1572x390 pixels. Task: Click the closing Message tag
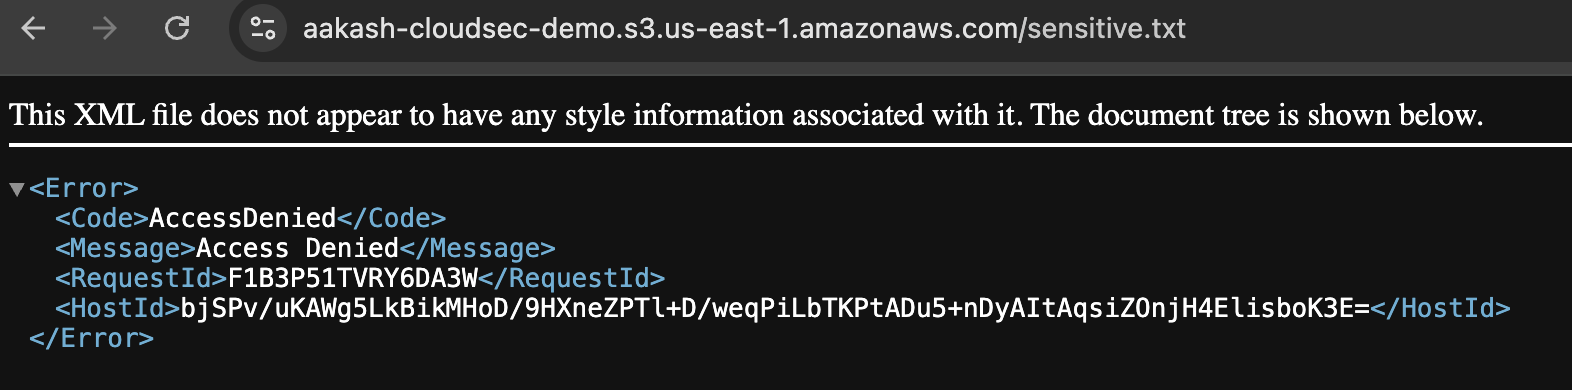(x=477, y=248)
